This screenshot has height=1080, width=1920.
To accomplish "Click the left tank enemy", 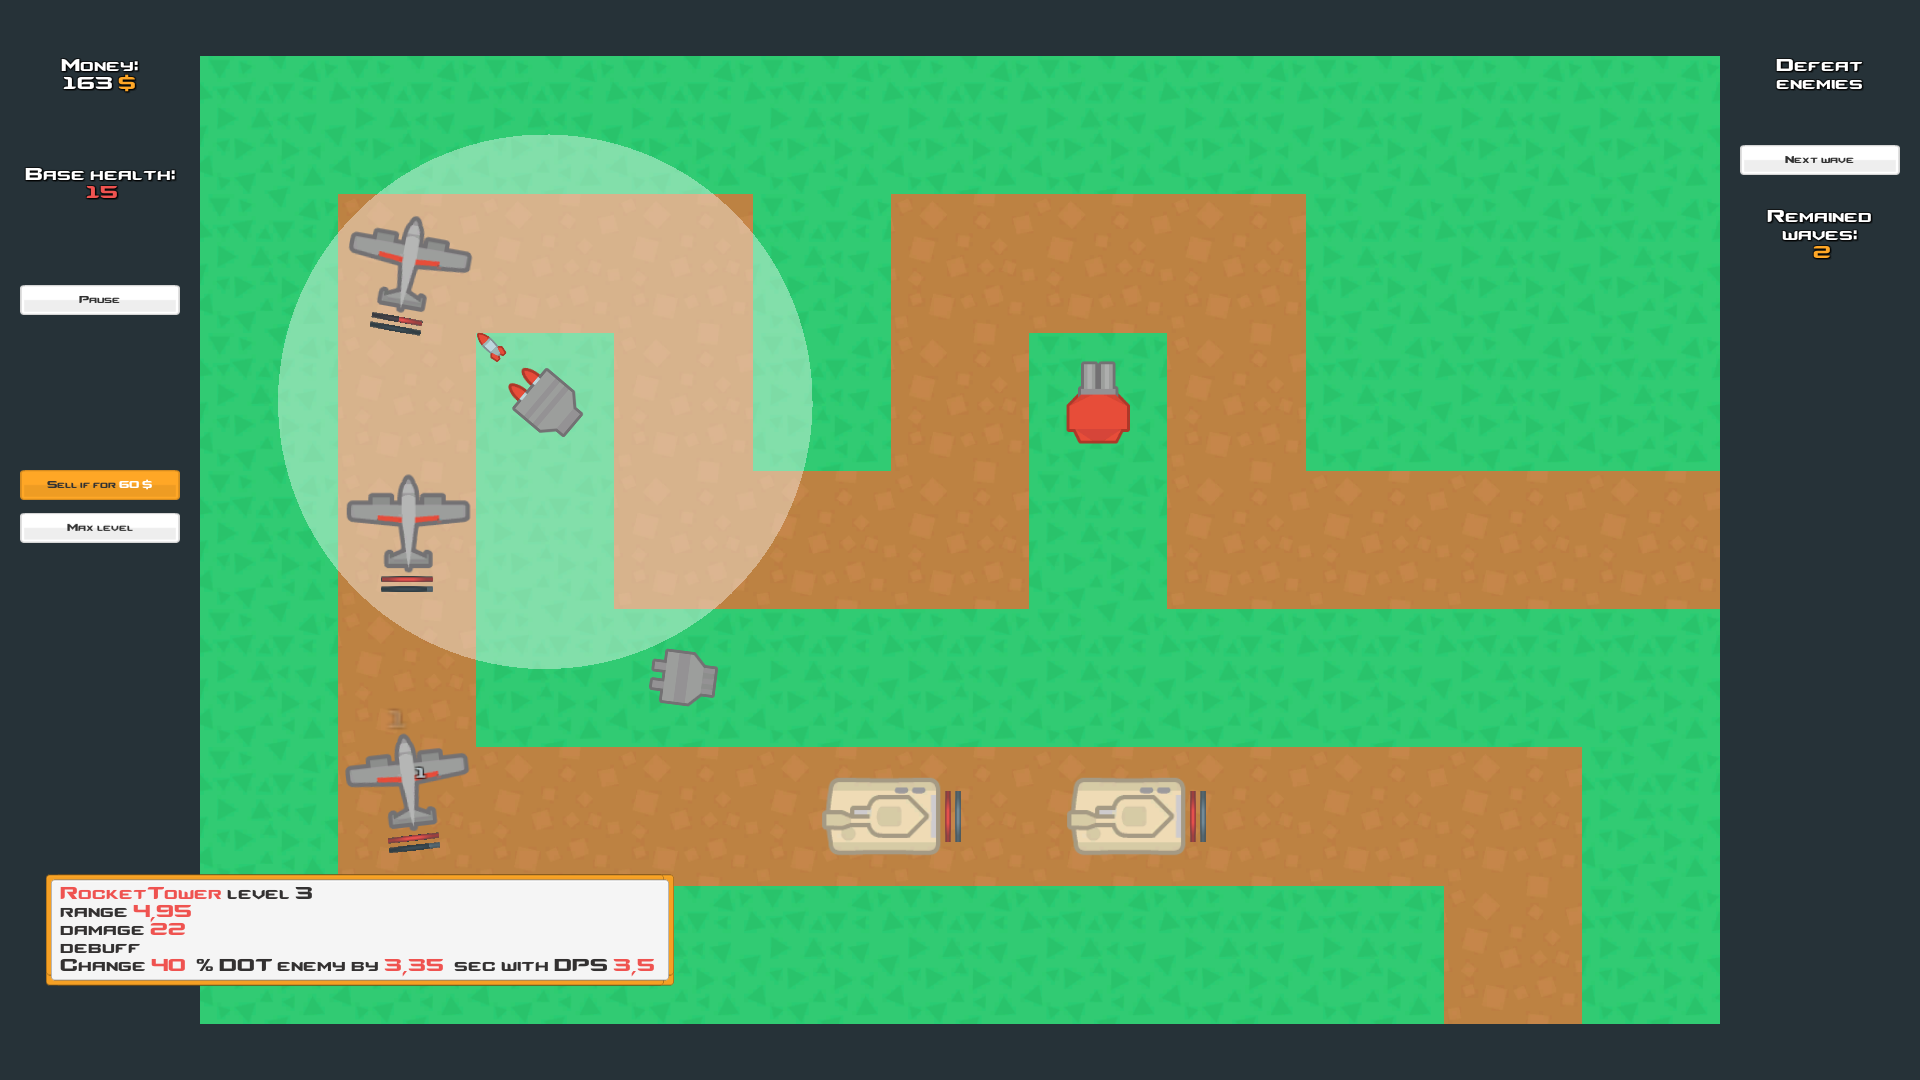I will pyautogui.click(x=882, y=814).
